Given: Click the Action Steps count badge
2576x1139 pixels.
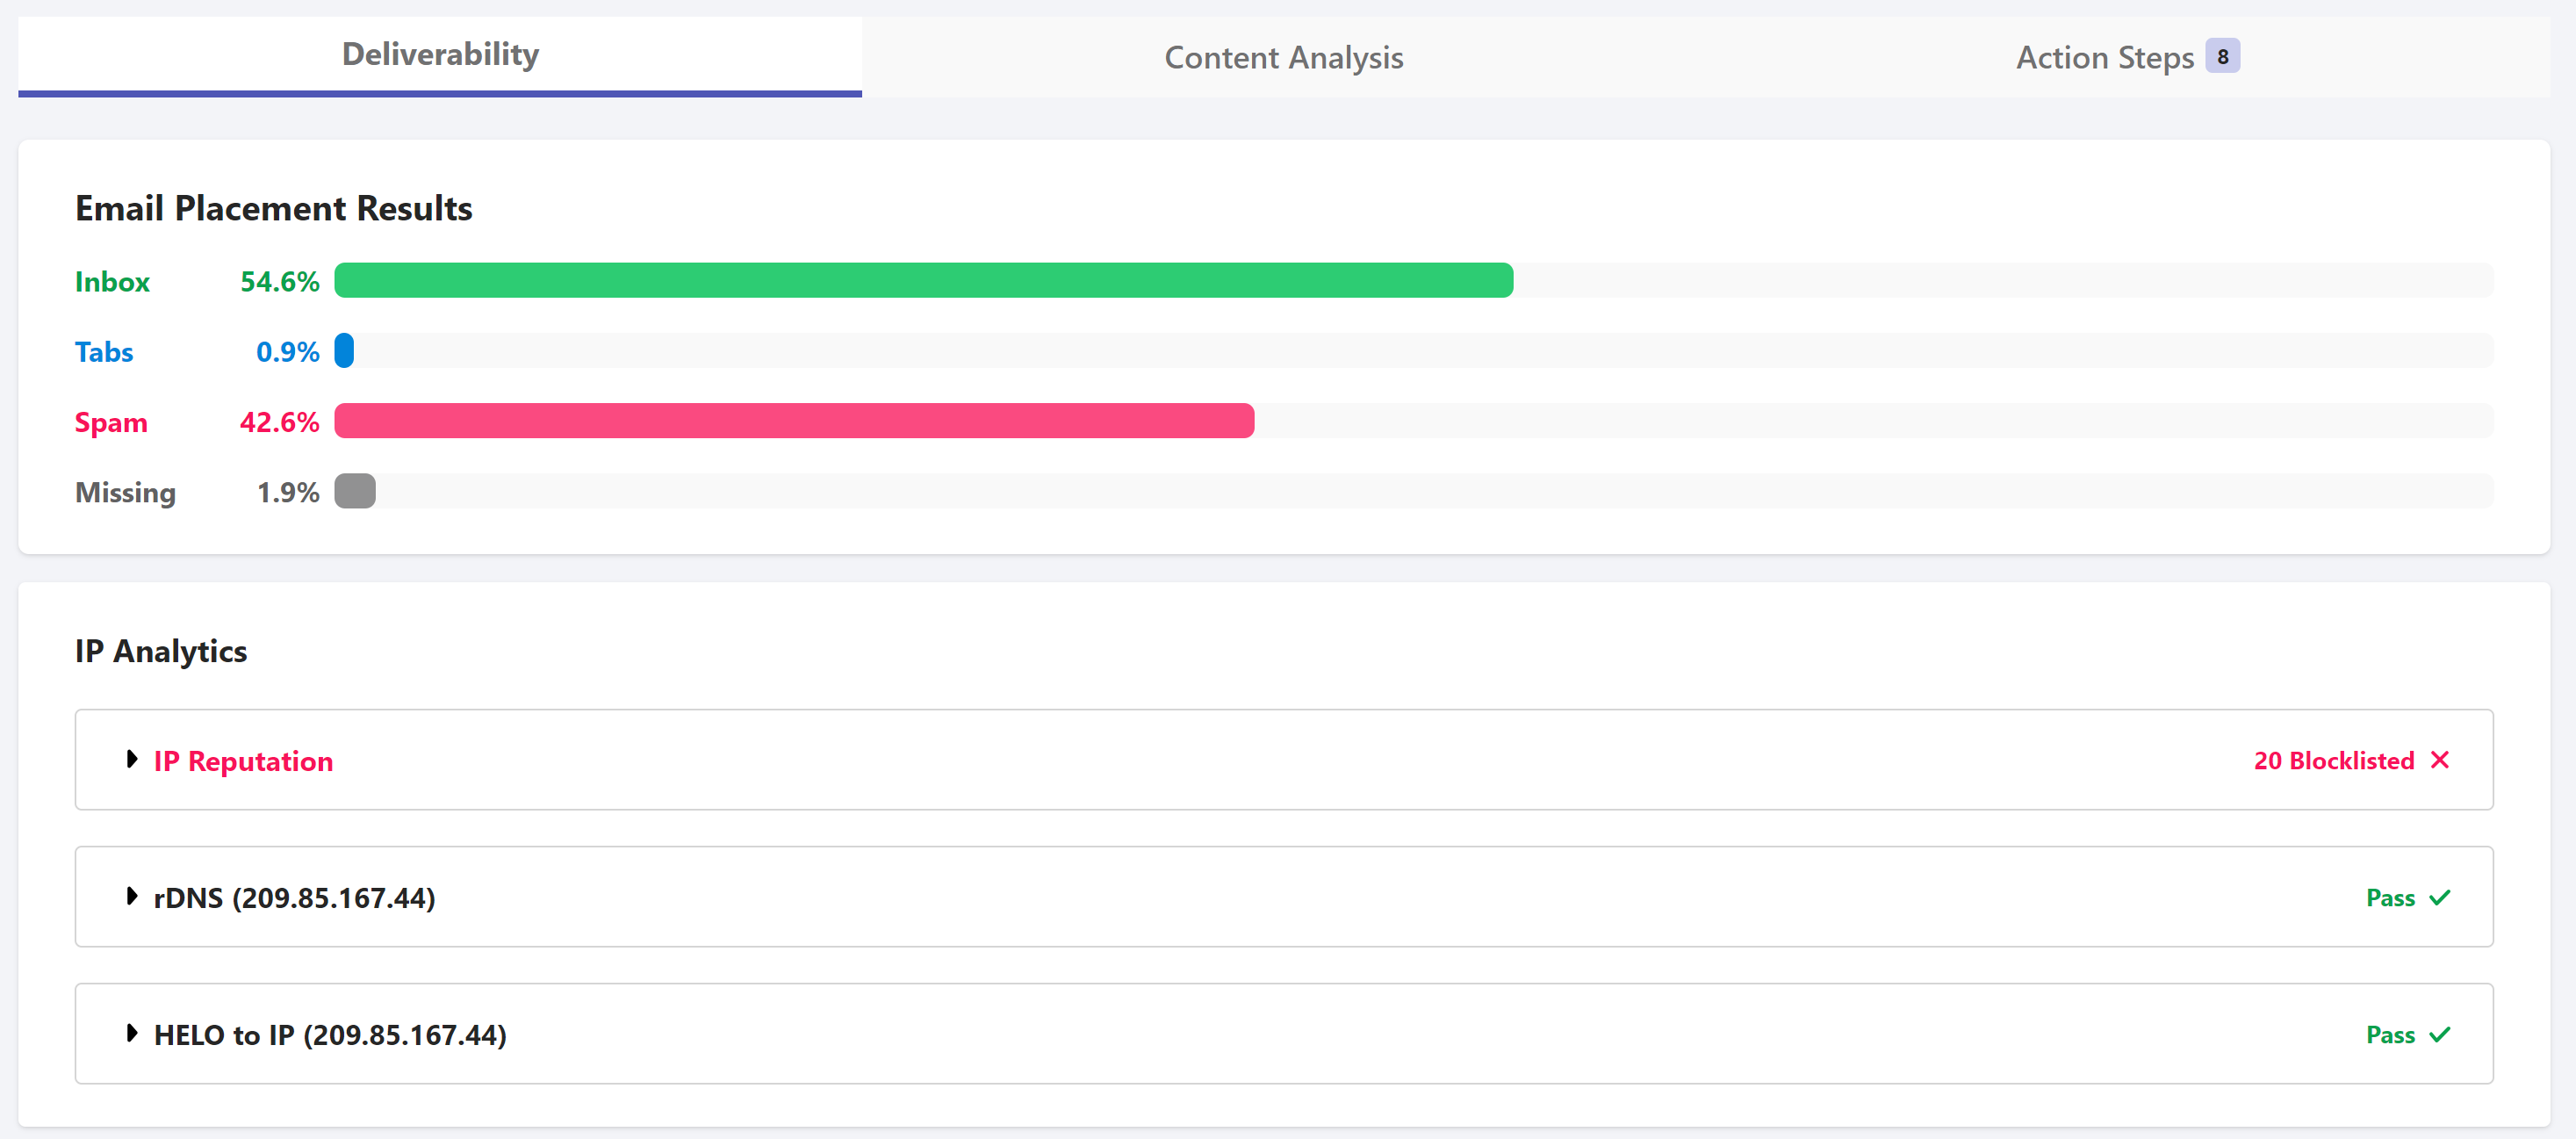Looking at the screenshot, I should pyautogui.click(x=2222, y=56).
